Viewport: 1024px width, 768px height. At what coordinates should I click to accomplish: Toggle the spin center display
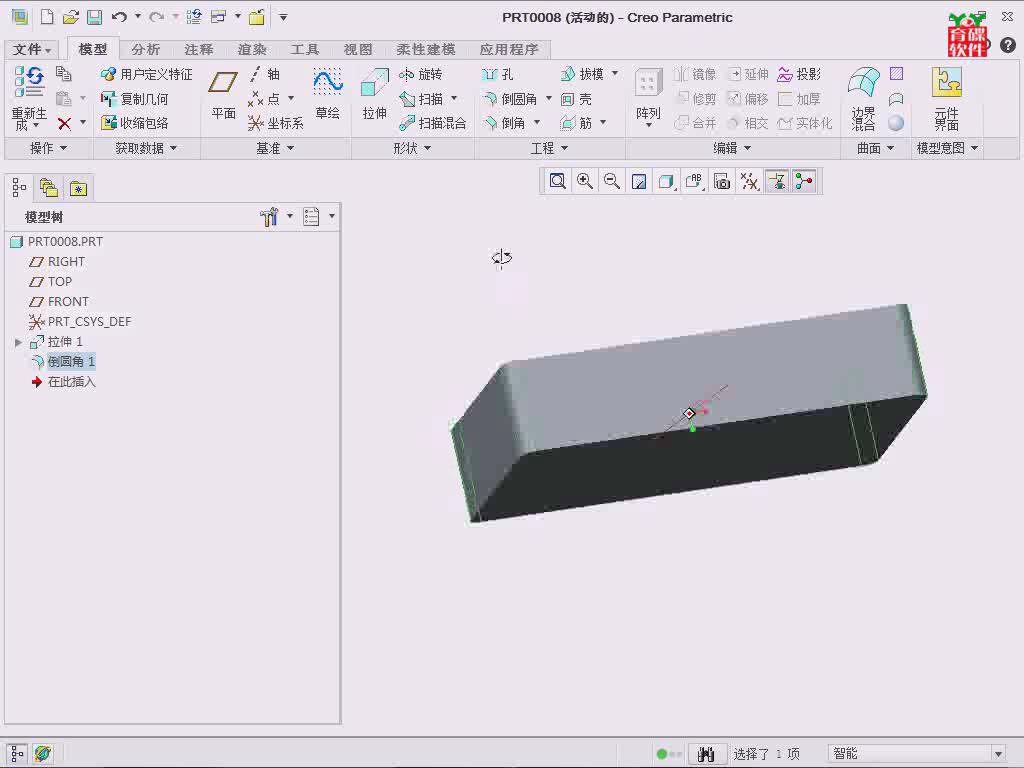[x=804, y=181]
